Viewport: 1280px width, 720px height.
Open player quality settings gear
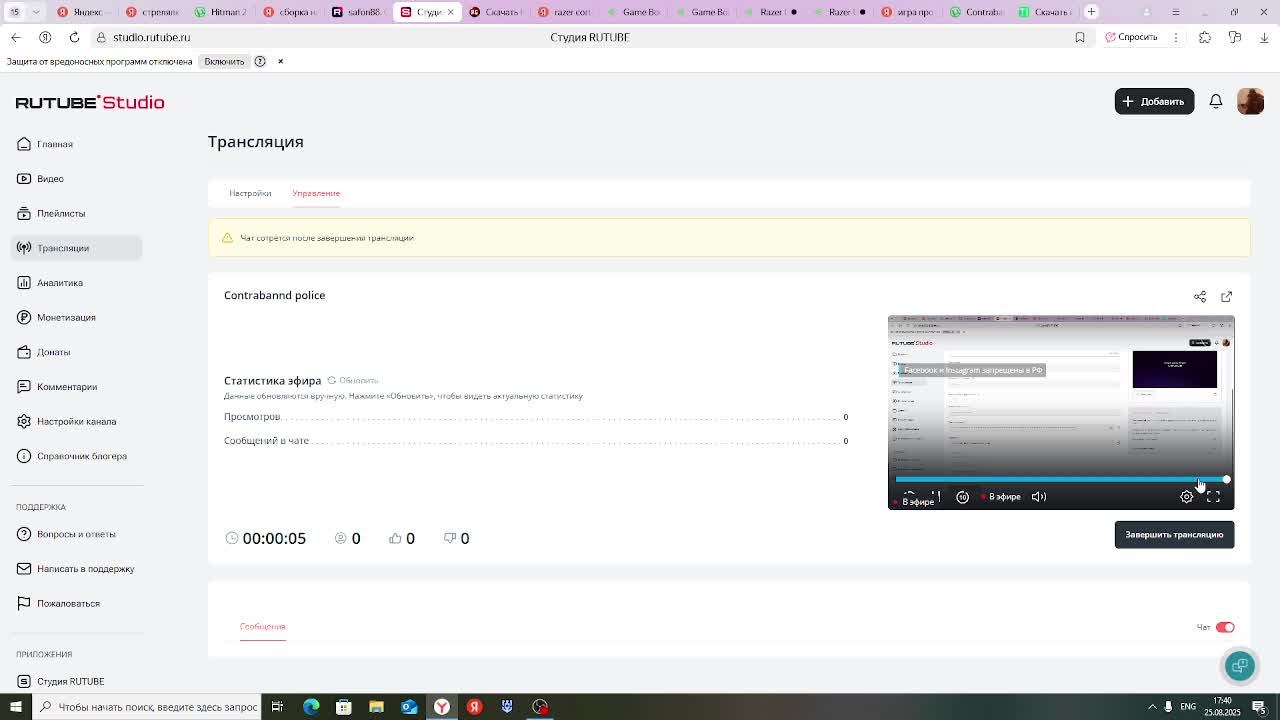pyautogui.click(x=1186, y=497)
